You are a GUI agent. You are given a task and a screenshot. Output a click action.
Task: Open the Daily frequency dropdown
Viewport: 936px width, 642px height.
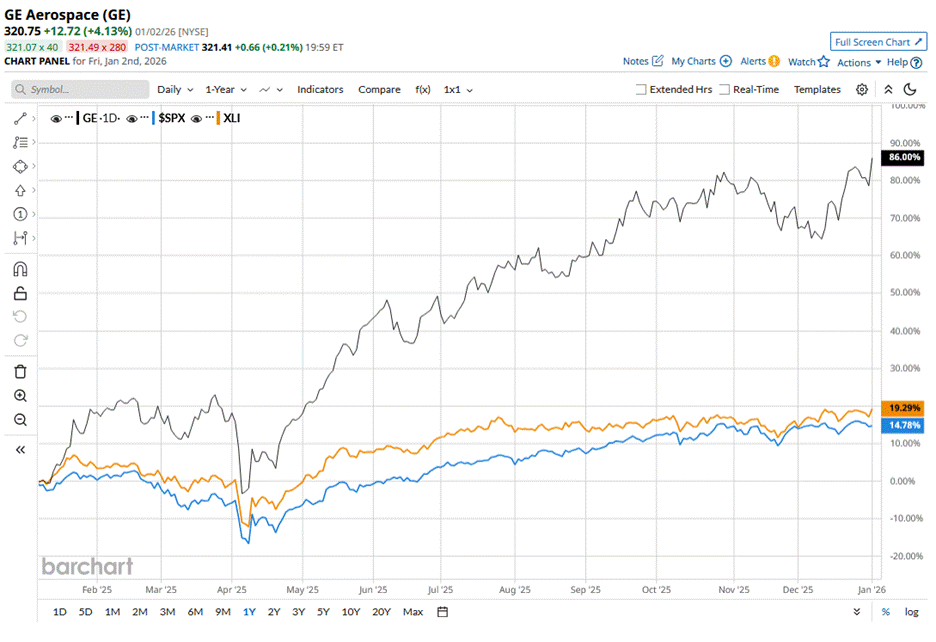[x=175, y=90]
